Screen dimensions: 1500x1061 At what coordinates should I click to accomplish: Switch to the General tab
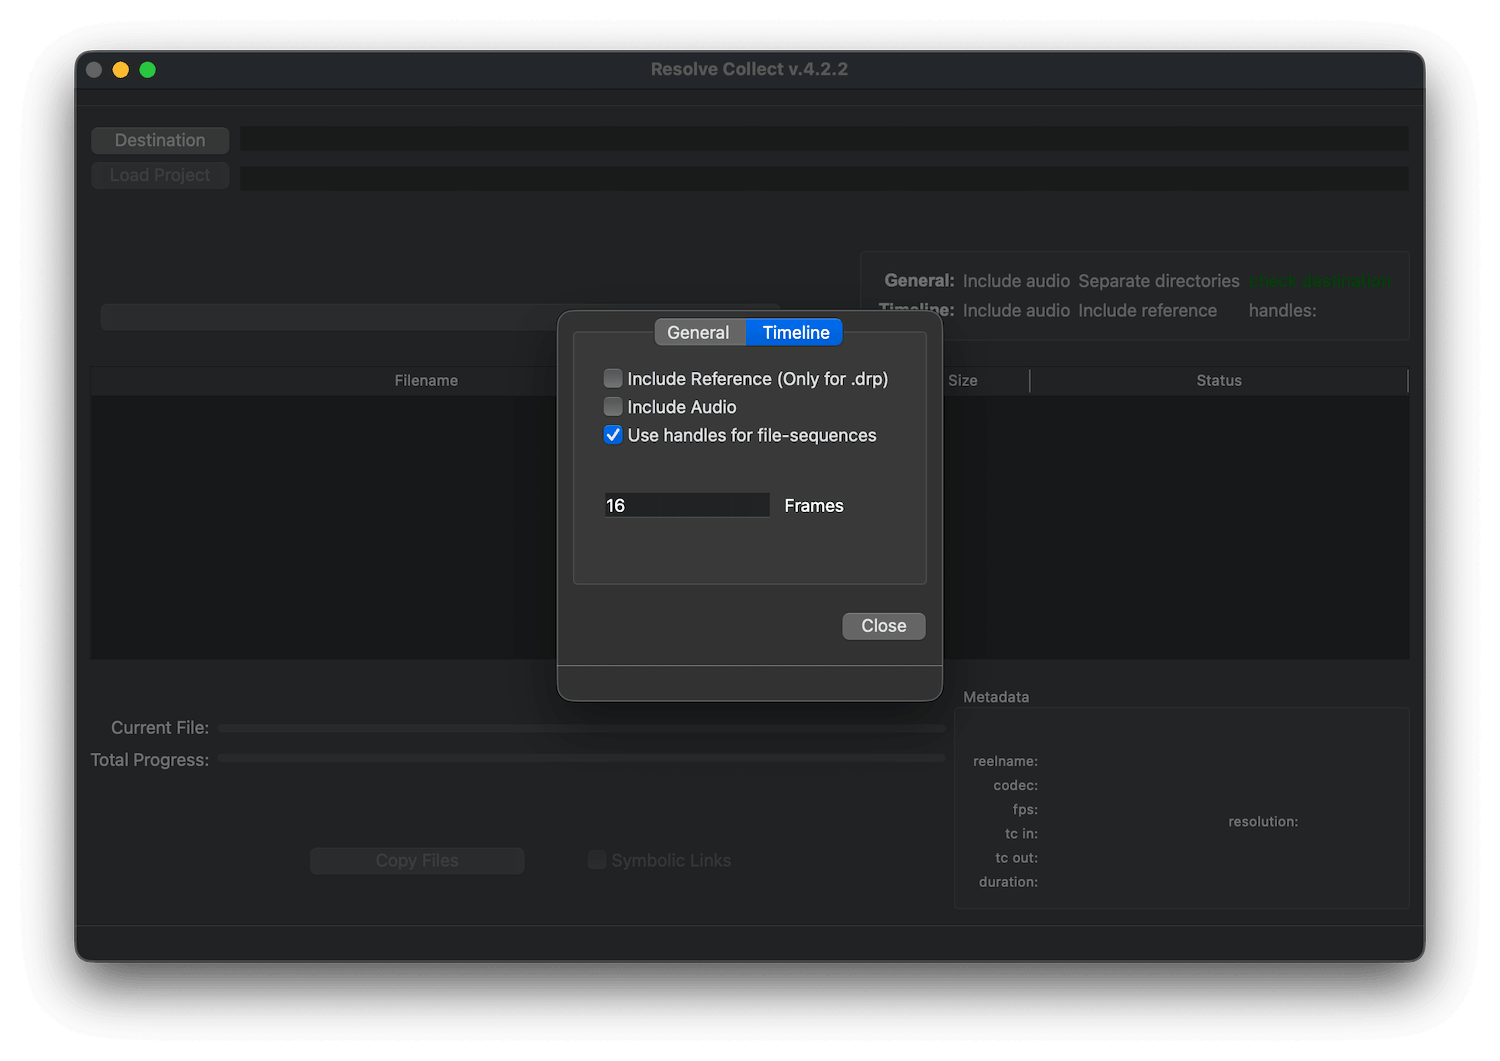698,333
